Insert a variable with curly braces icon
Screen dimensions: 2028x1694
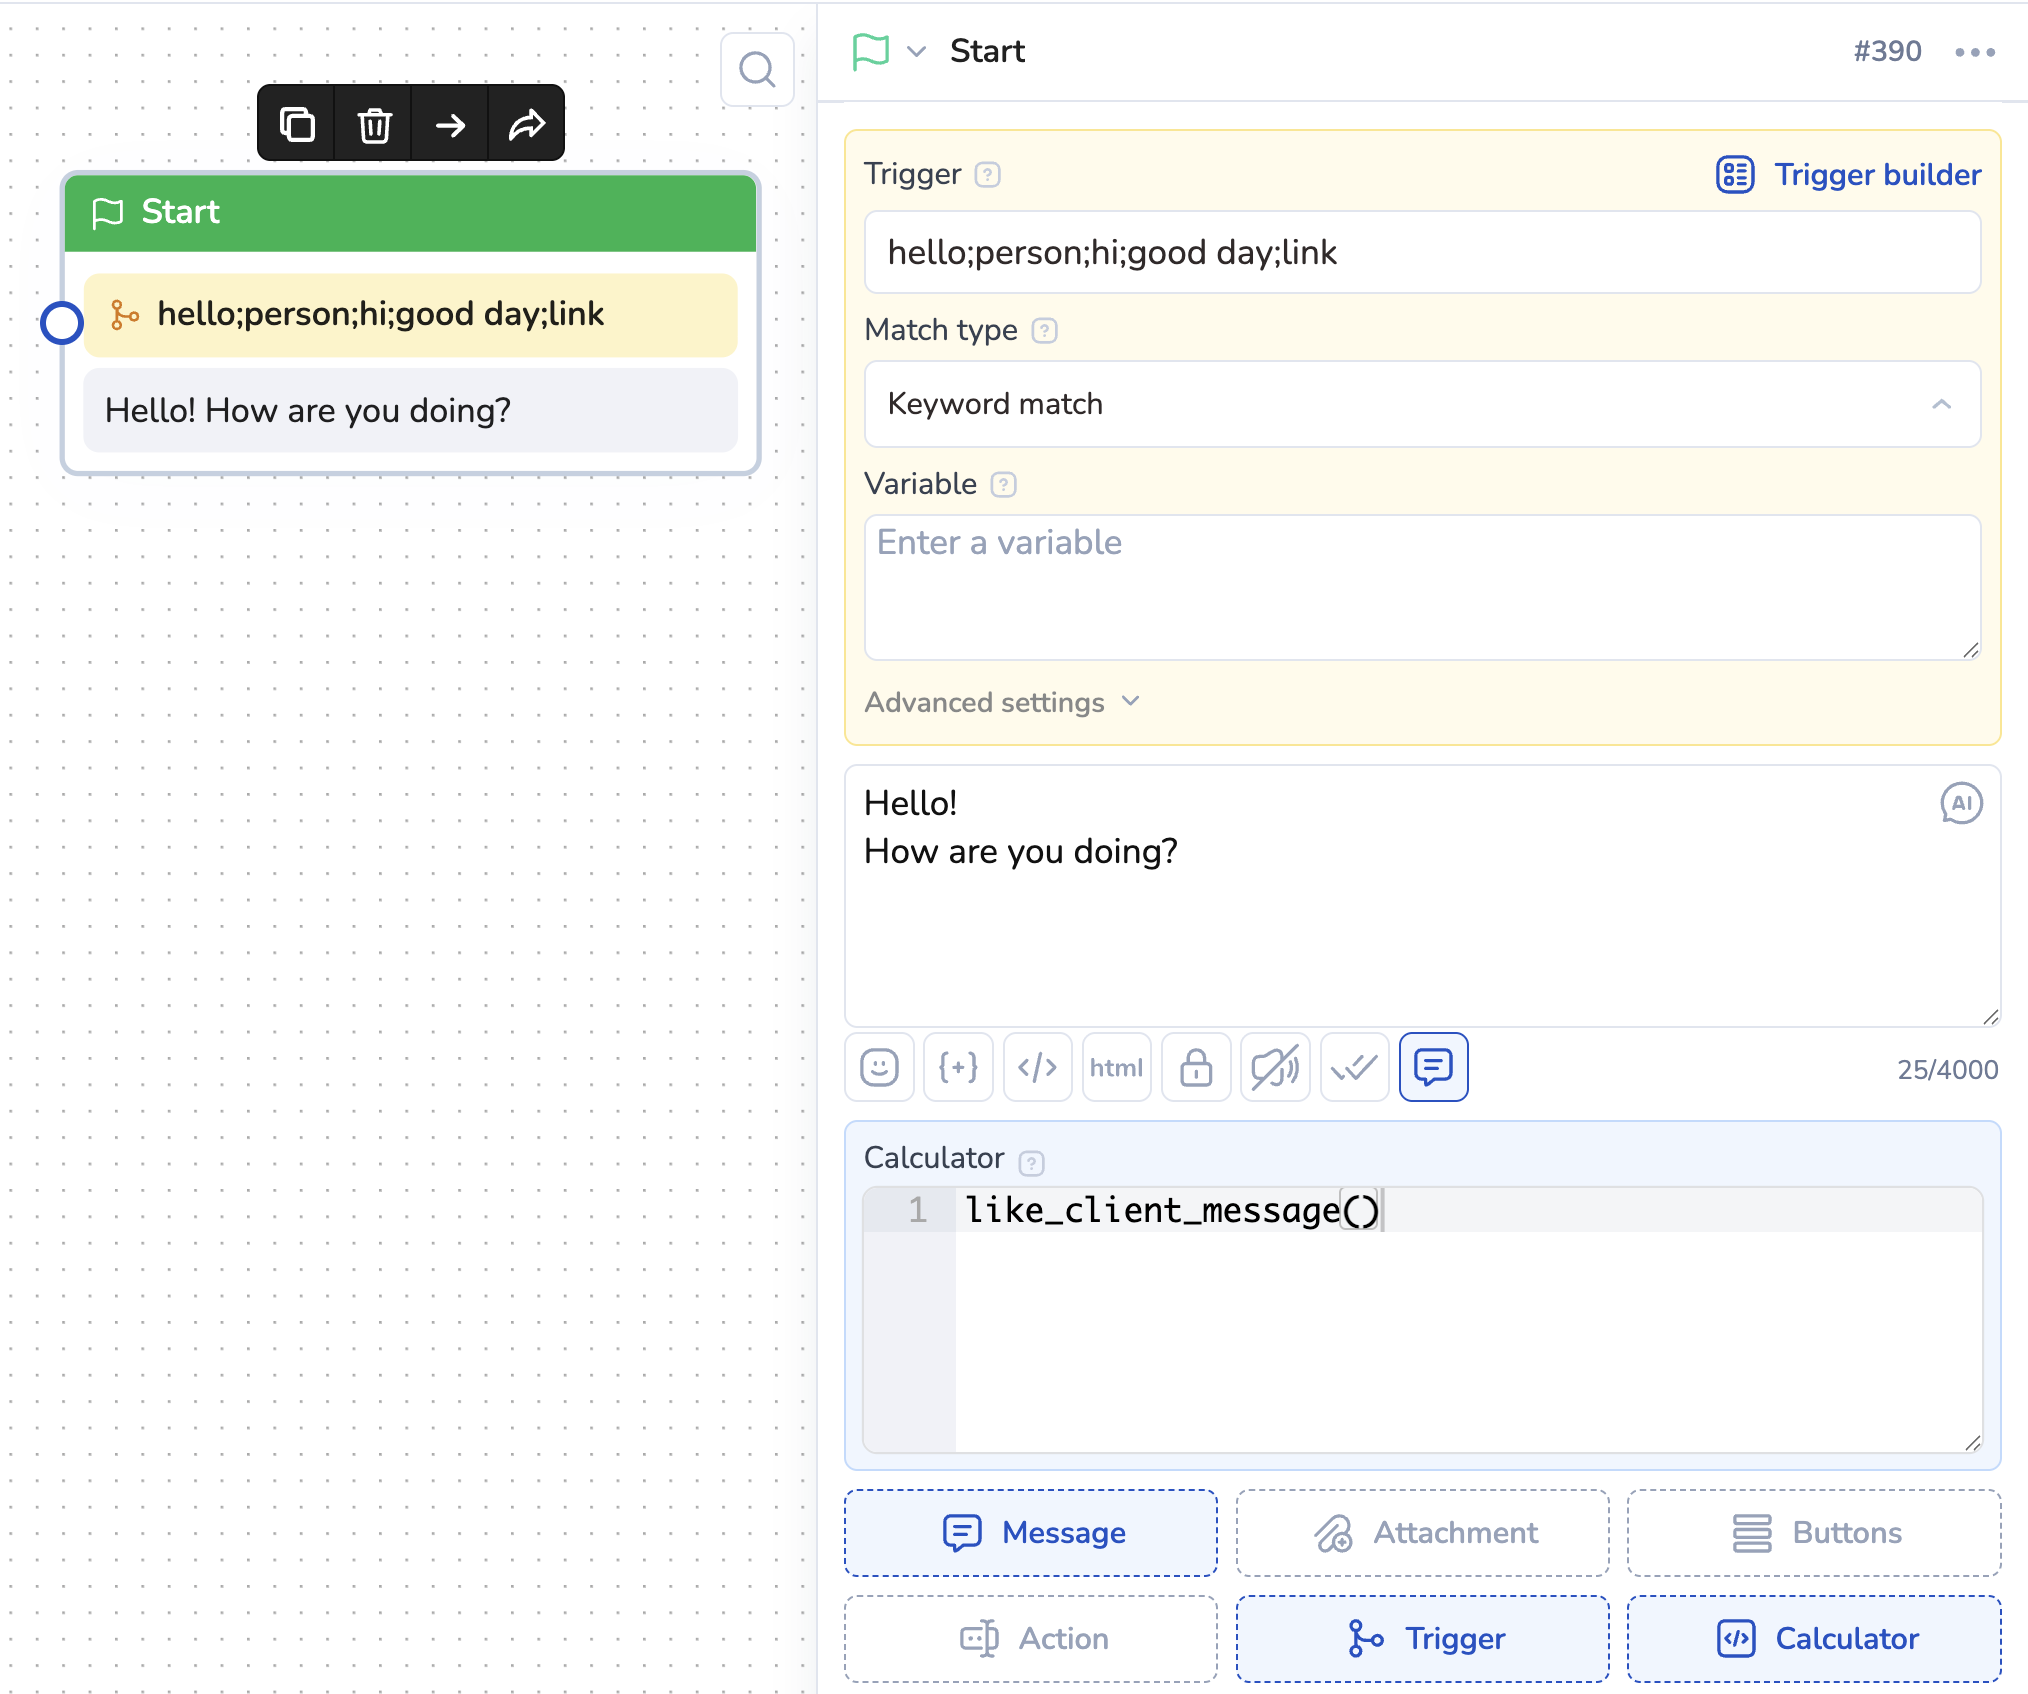point(958,1067)
